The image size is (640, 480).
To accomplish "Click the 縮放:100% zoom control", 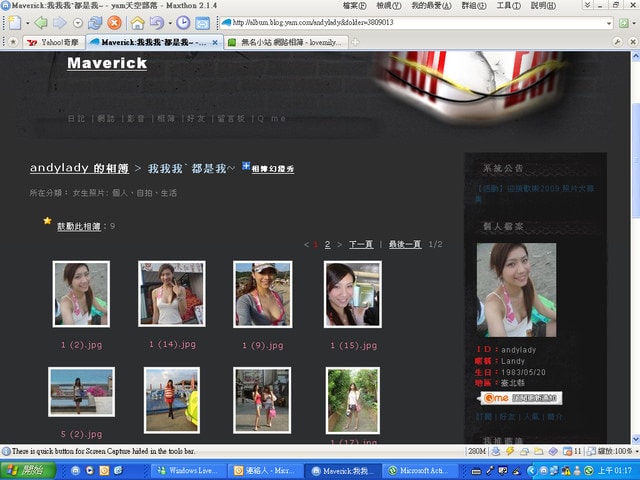I will (610, 451).
